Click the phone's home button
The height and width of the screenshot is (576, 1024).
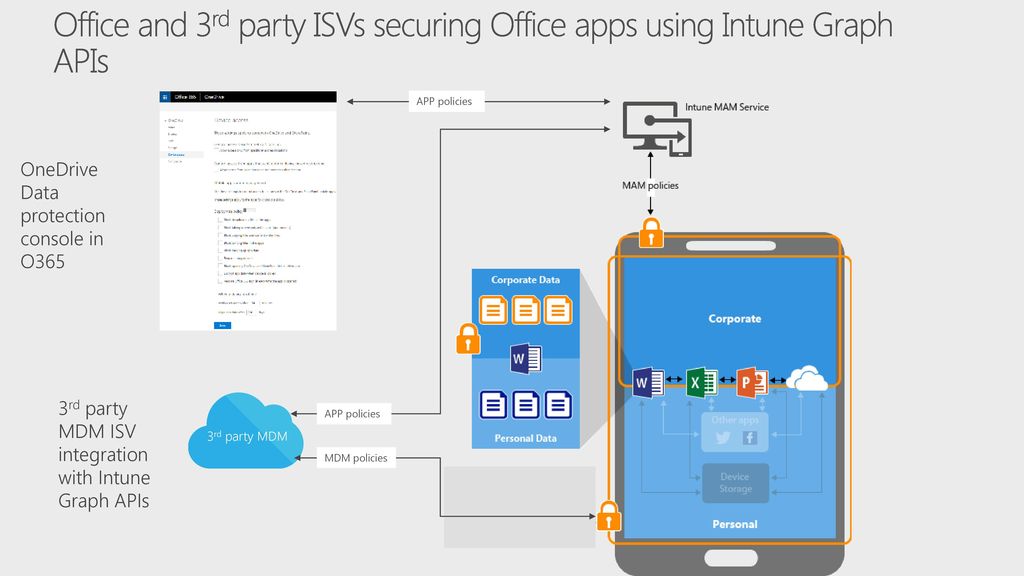(731, 558)
